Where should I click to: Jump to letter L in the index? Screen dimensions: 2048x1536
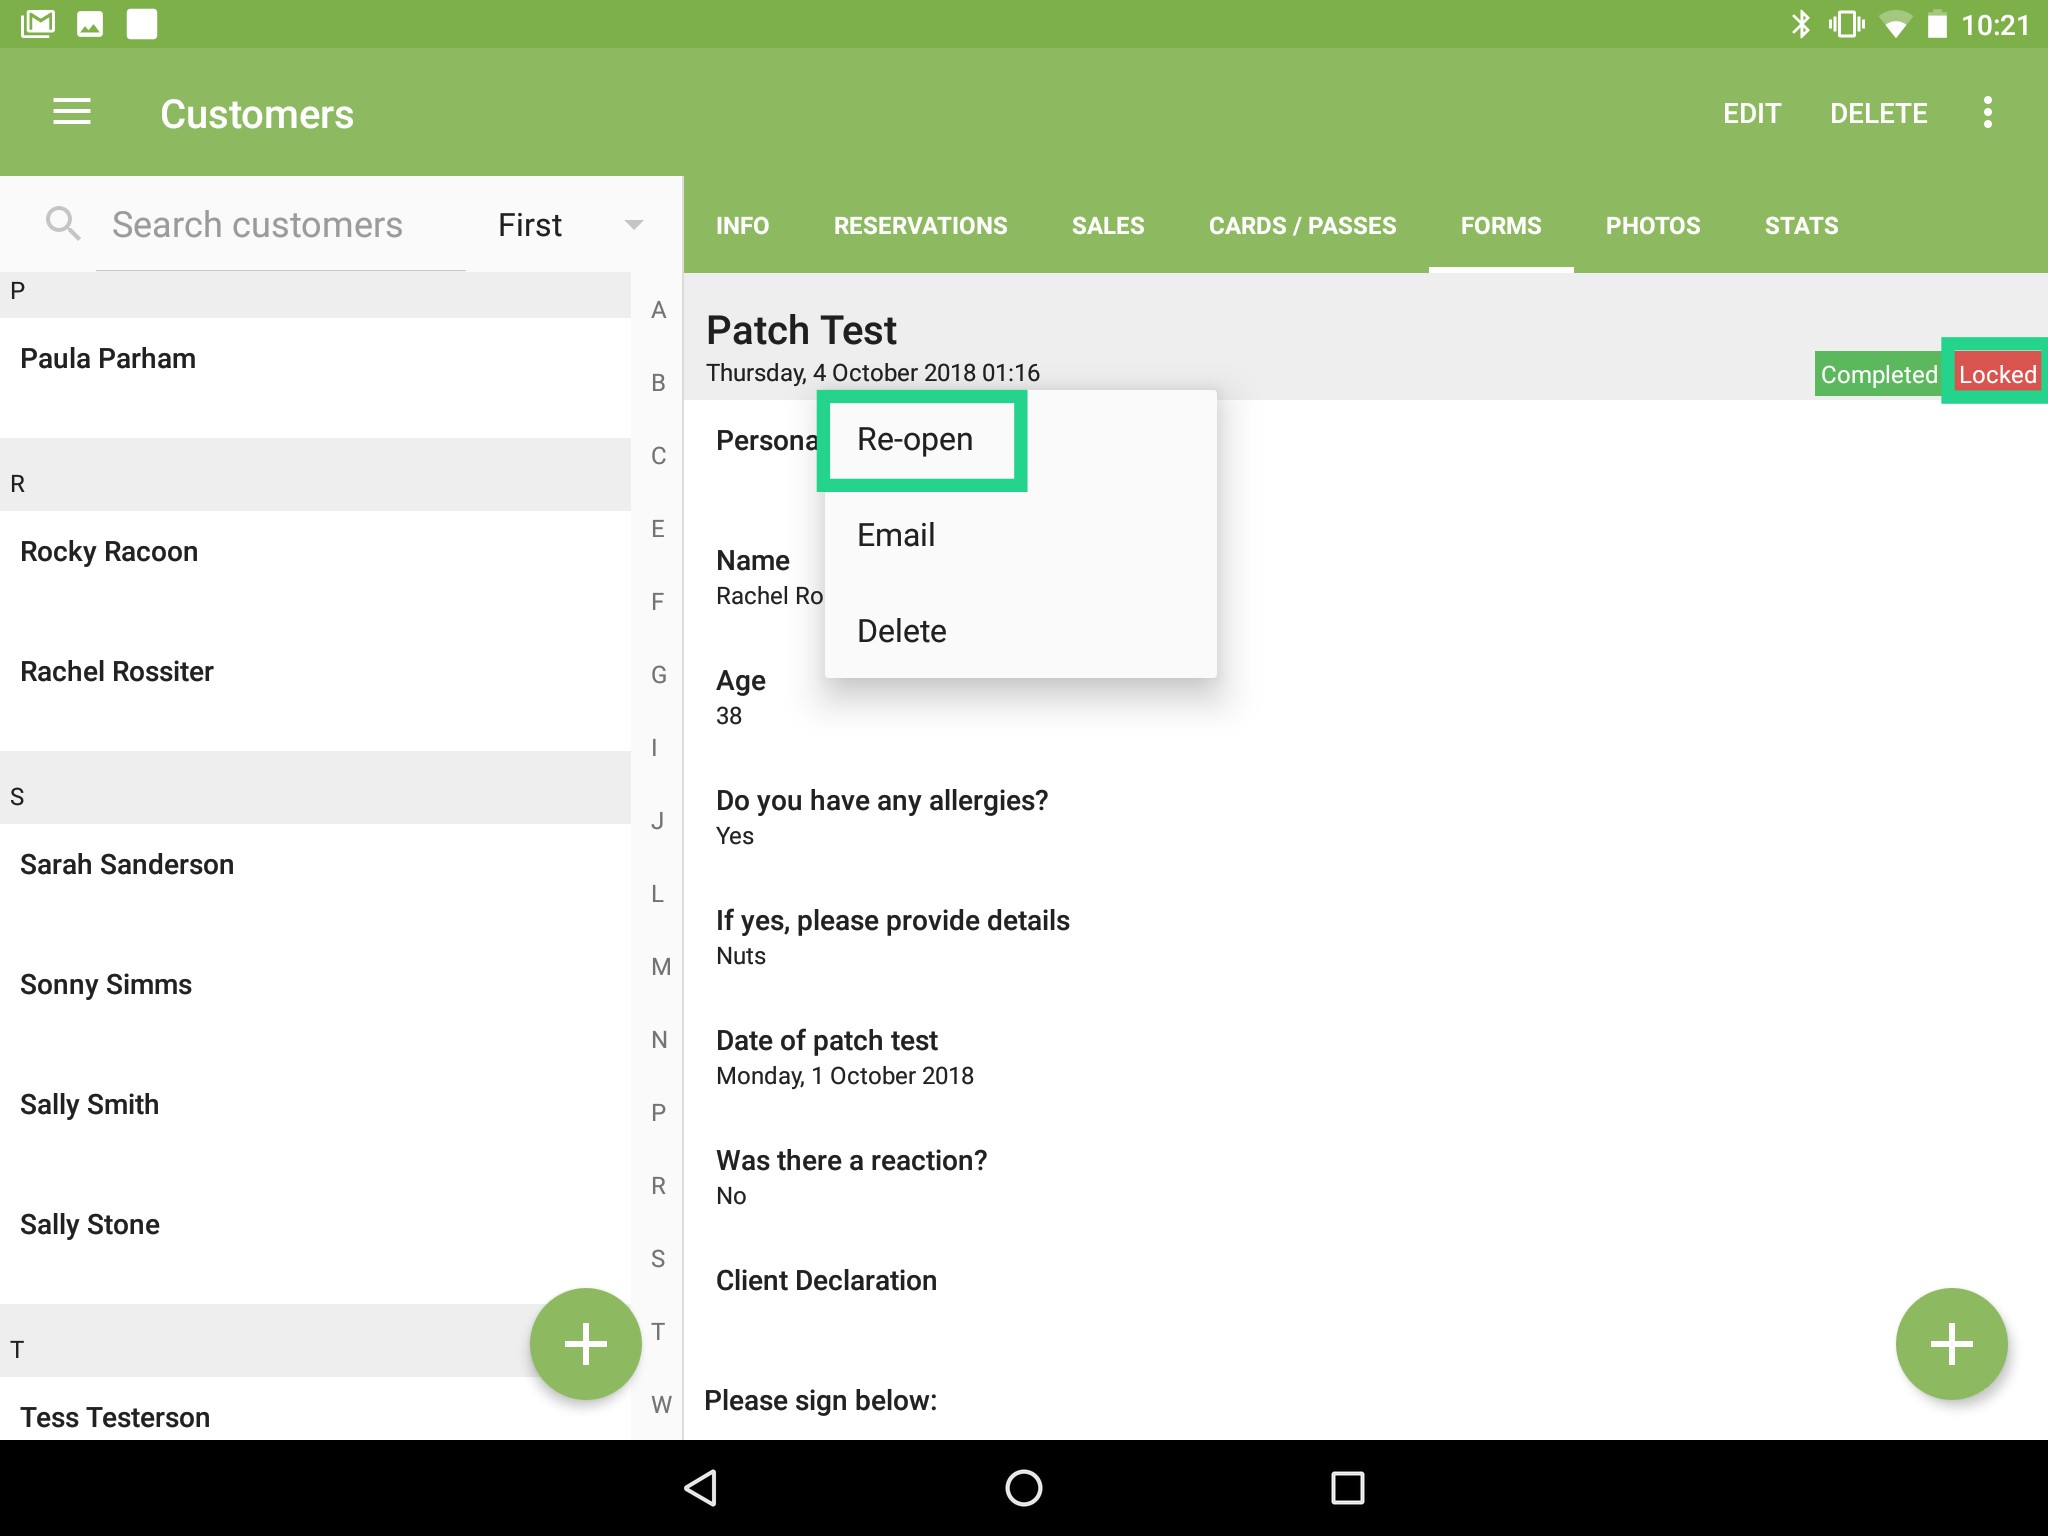click(658, 894)
